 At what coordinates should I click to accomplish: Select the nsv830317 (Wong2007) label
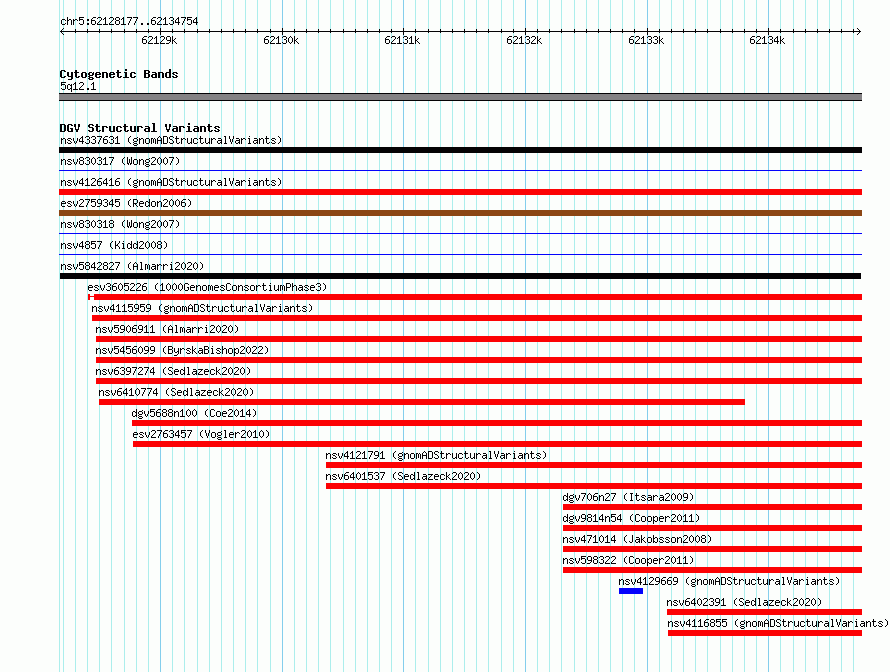[x=120, y=161]
